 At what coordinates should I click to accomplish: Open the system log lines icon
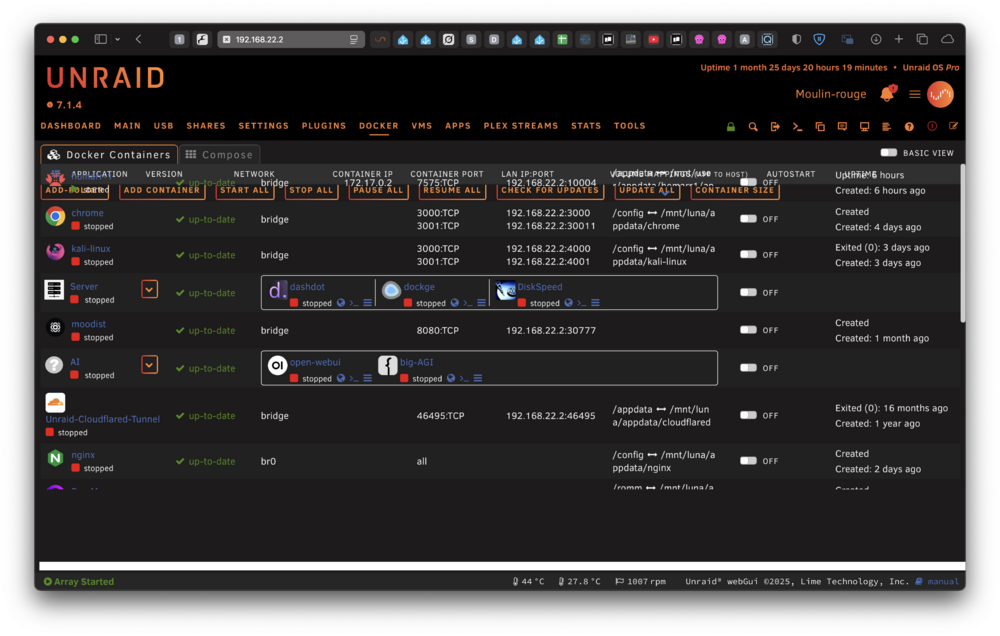(x=886, y=127)
